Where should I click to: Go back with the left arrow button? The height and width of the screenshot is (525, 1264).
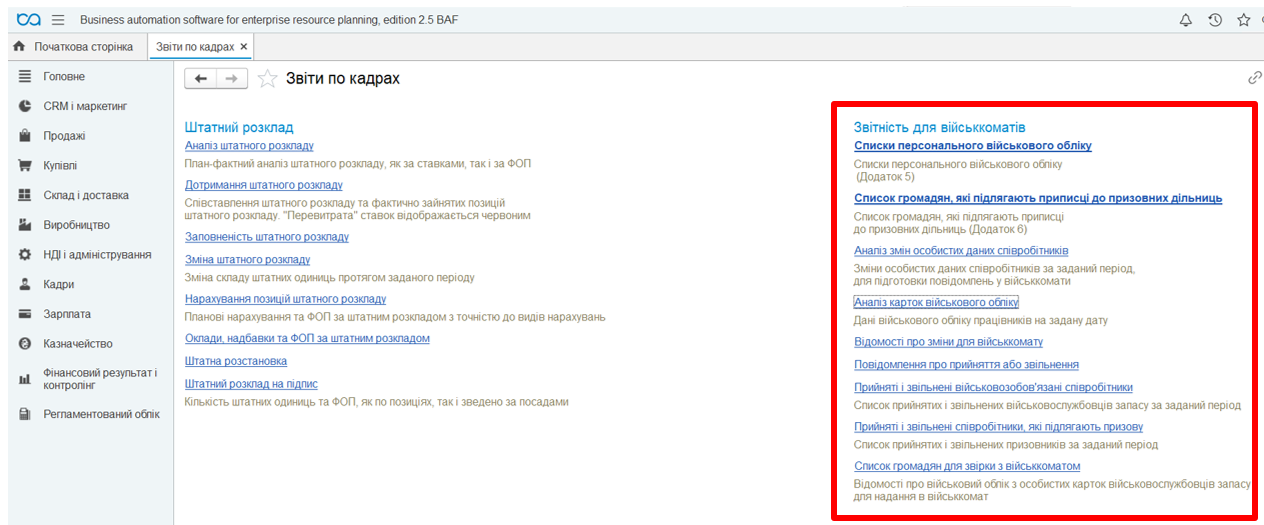tap(201, 78)
